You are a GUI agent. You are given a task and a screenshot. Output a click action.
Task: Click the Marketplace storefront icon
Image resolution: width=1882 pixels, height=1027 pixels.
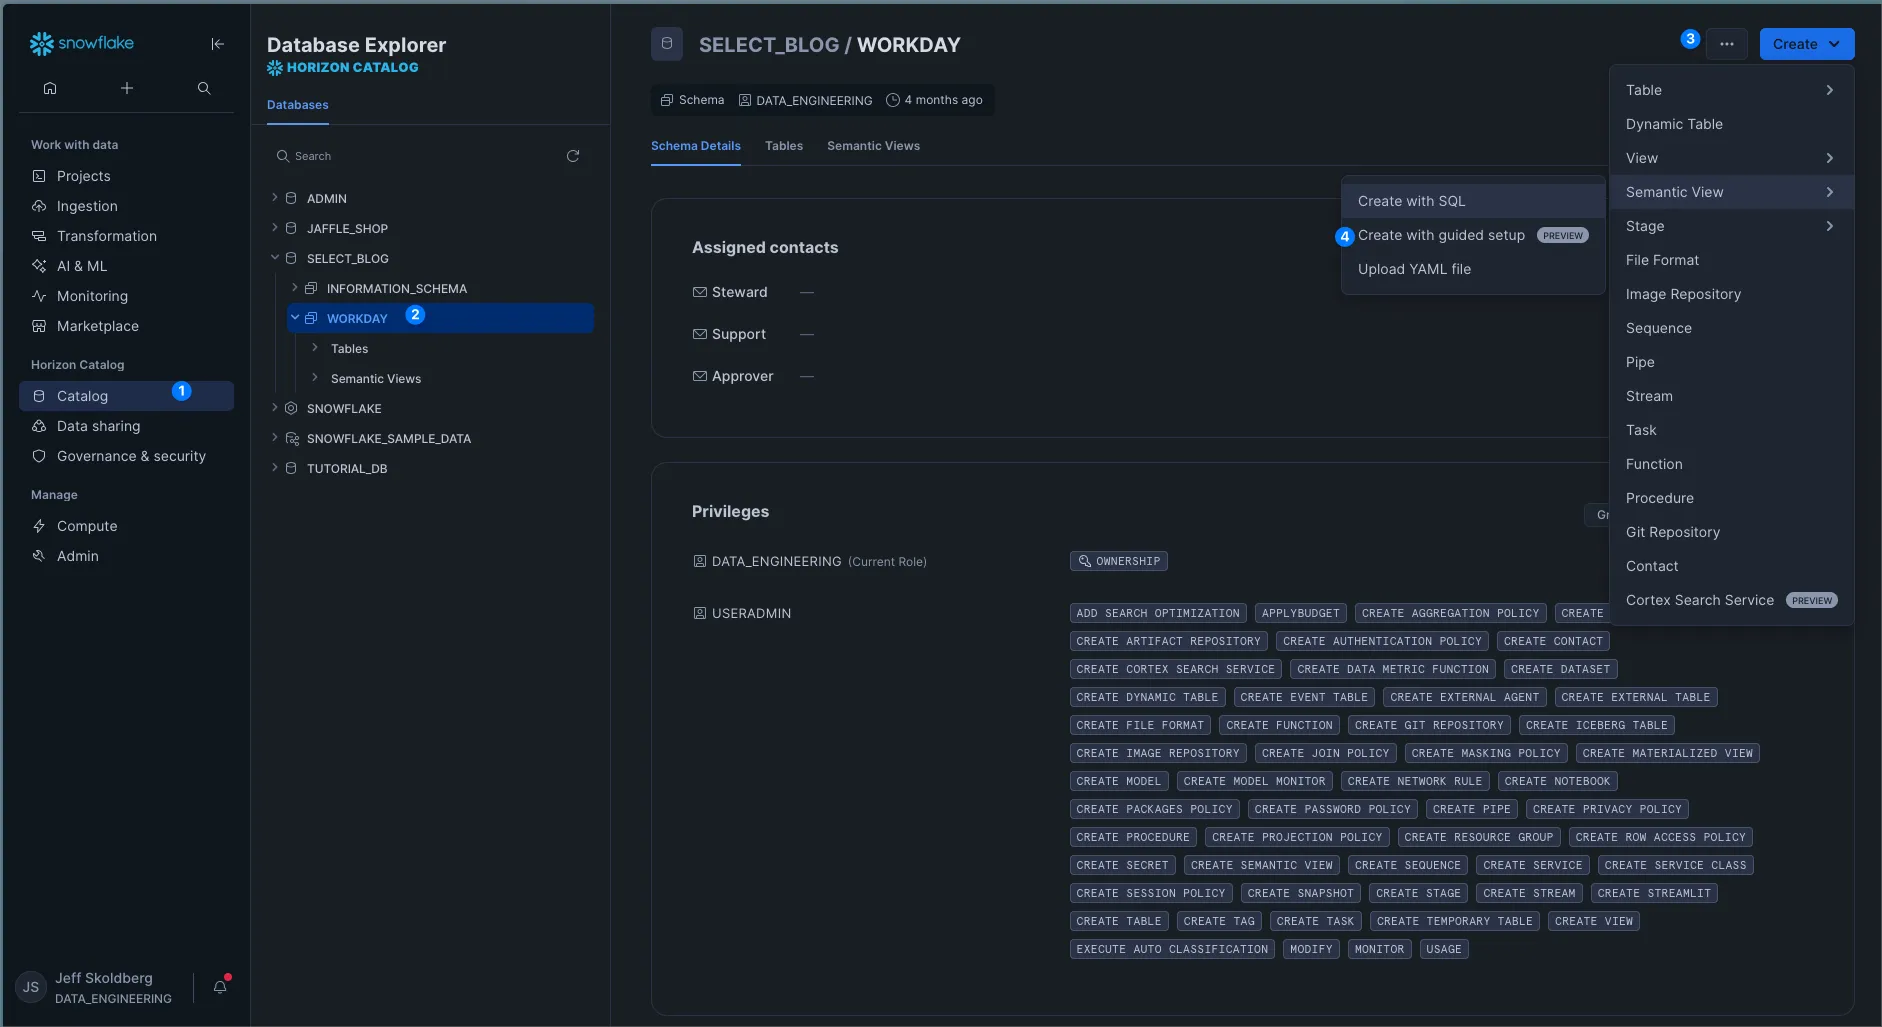(x=39, y=326)
